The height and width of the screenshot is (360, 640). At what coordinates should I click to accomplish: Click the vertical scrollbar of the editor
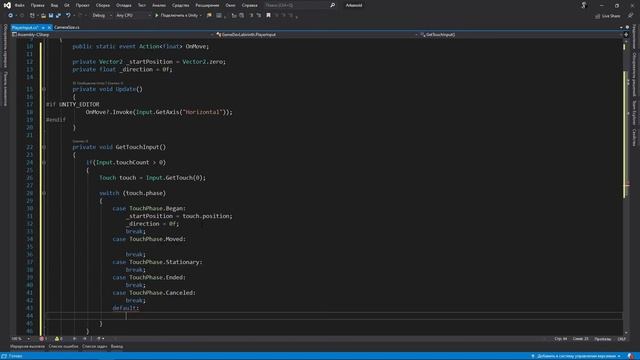tap(625, 187)
